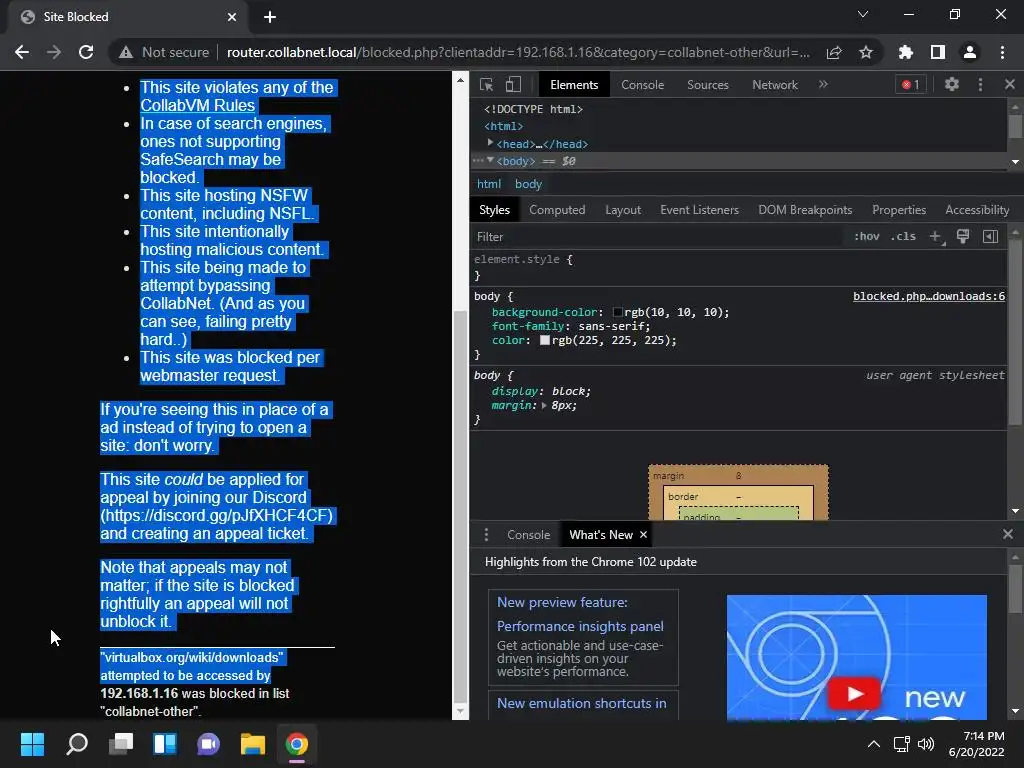The height and width of the screenshot is (768, 1024).
Task: Click the font-family sans-serif value
Action: [x=613, y=326]
